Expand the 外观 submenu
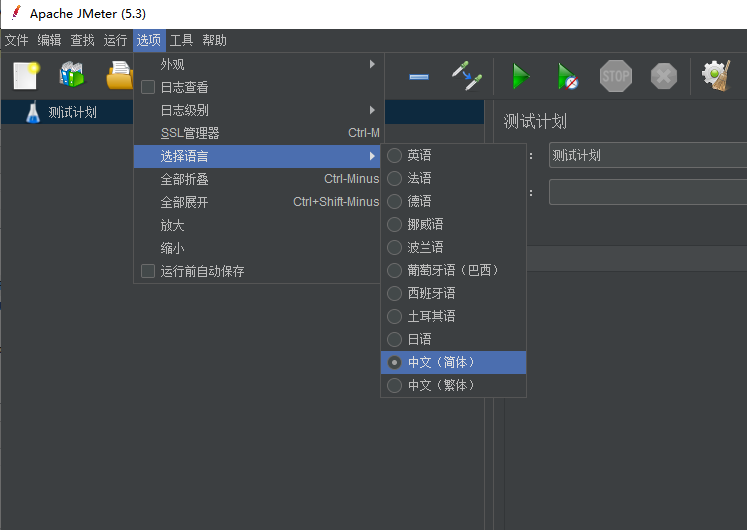Screen dimensions: 747x530 pos(257,64)
